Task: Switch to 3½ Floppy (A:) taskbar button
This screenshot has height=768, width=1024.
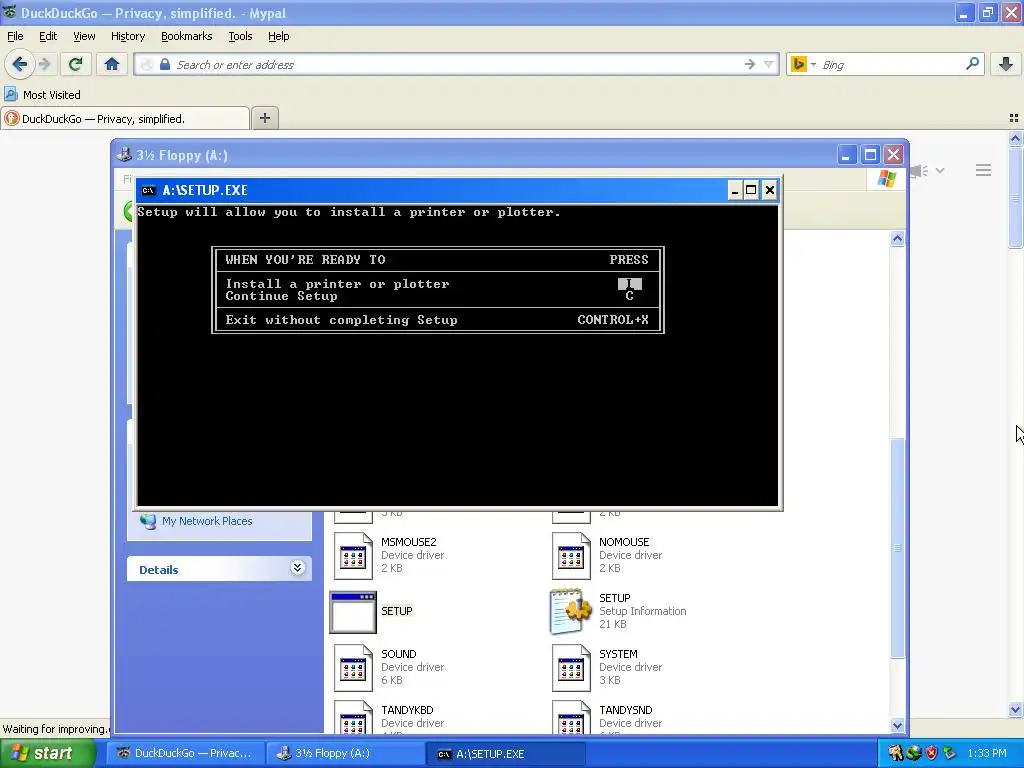Action: coord(345,754)
